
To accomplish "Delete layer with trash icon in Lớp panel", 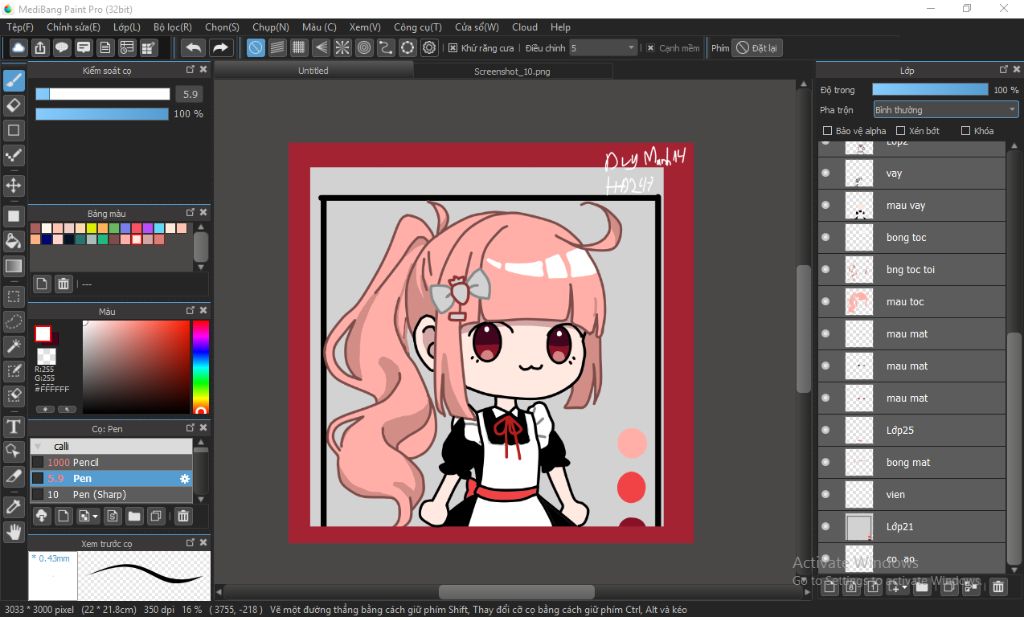I will click(x=998, y=587).
